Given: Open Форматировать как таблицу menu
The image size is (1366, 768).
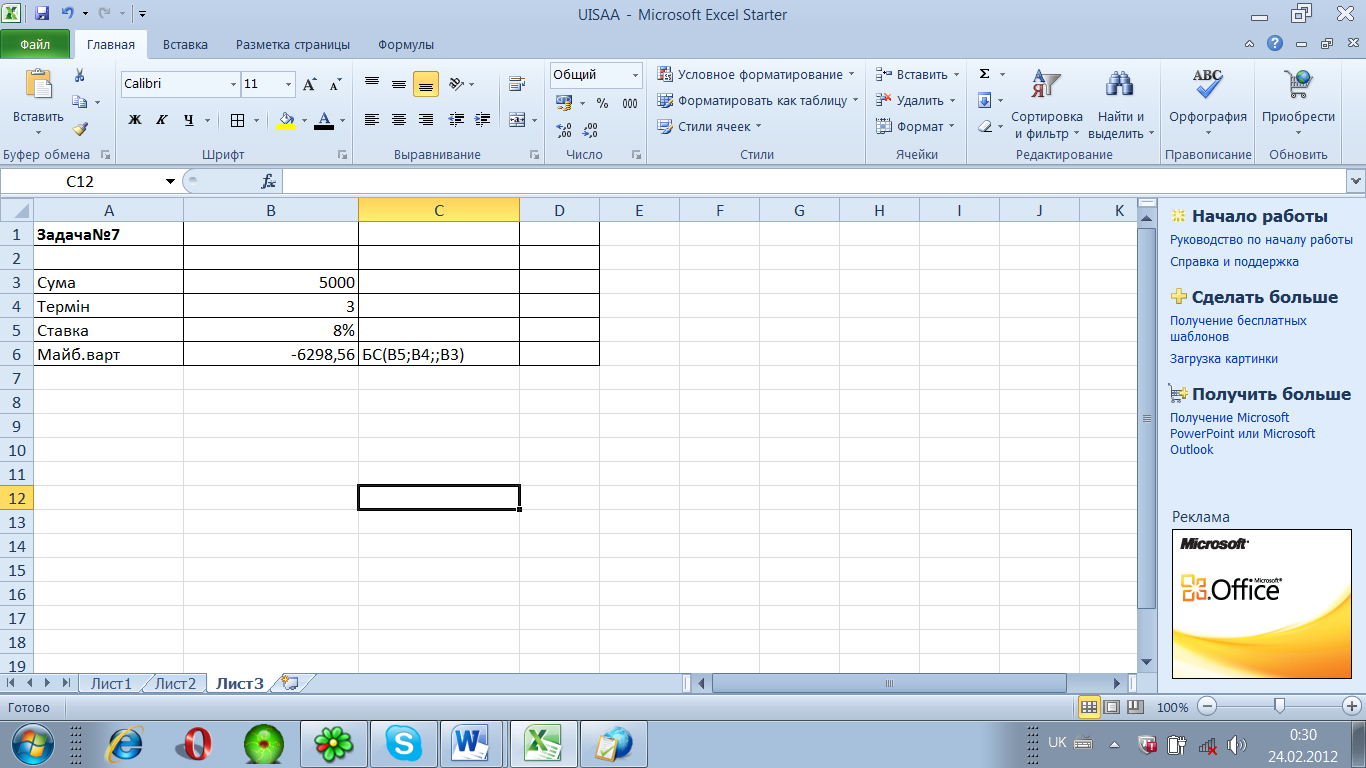Looking at the screenshot, I should [x=758, y=100].
